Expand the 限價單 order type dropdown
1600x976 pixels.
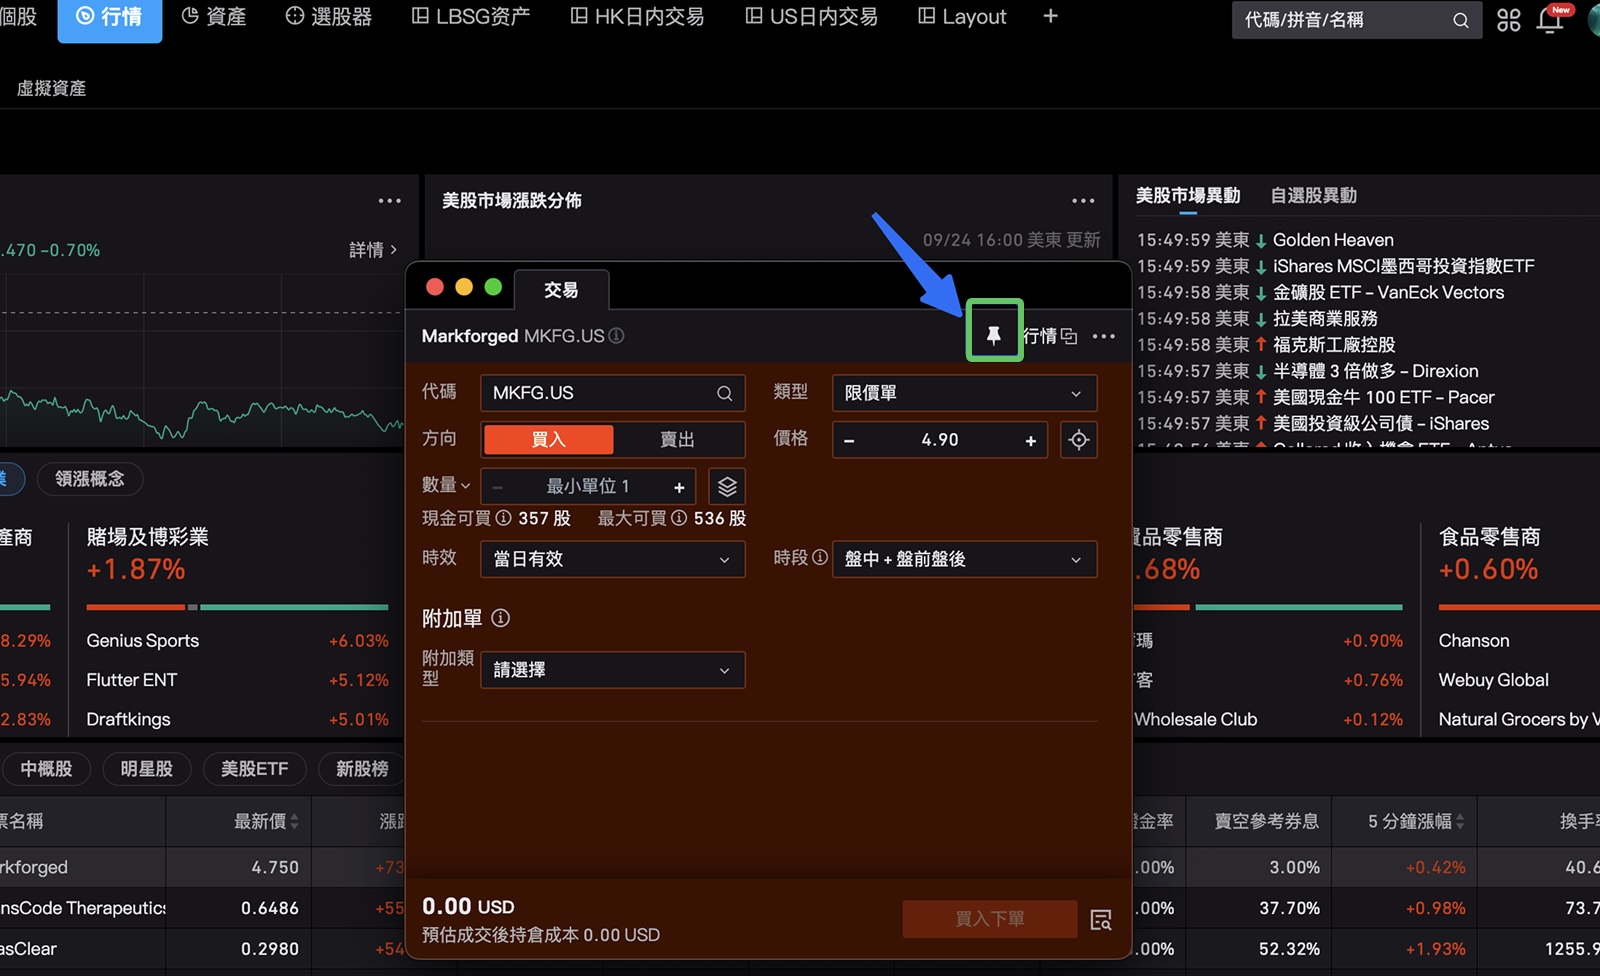964,394
